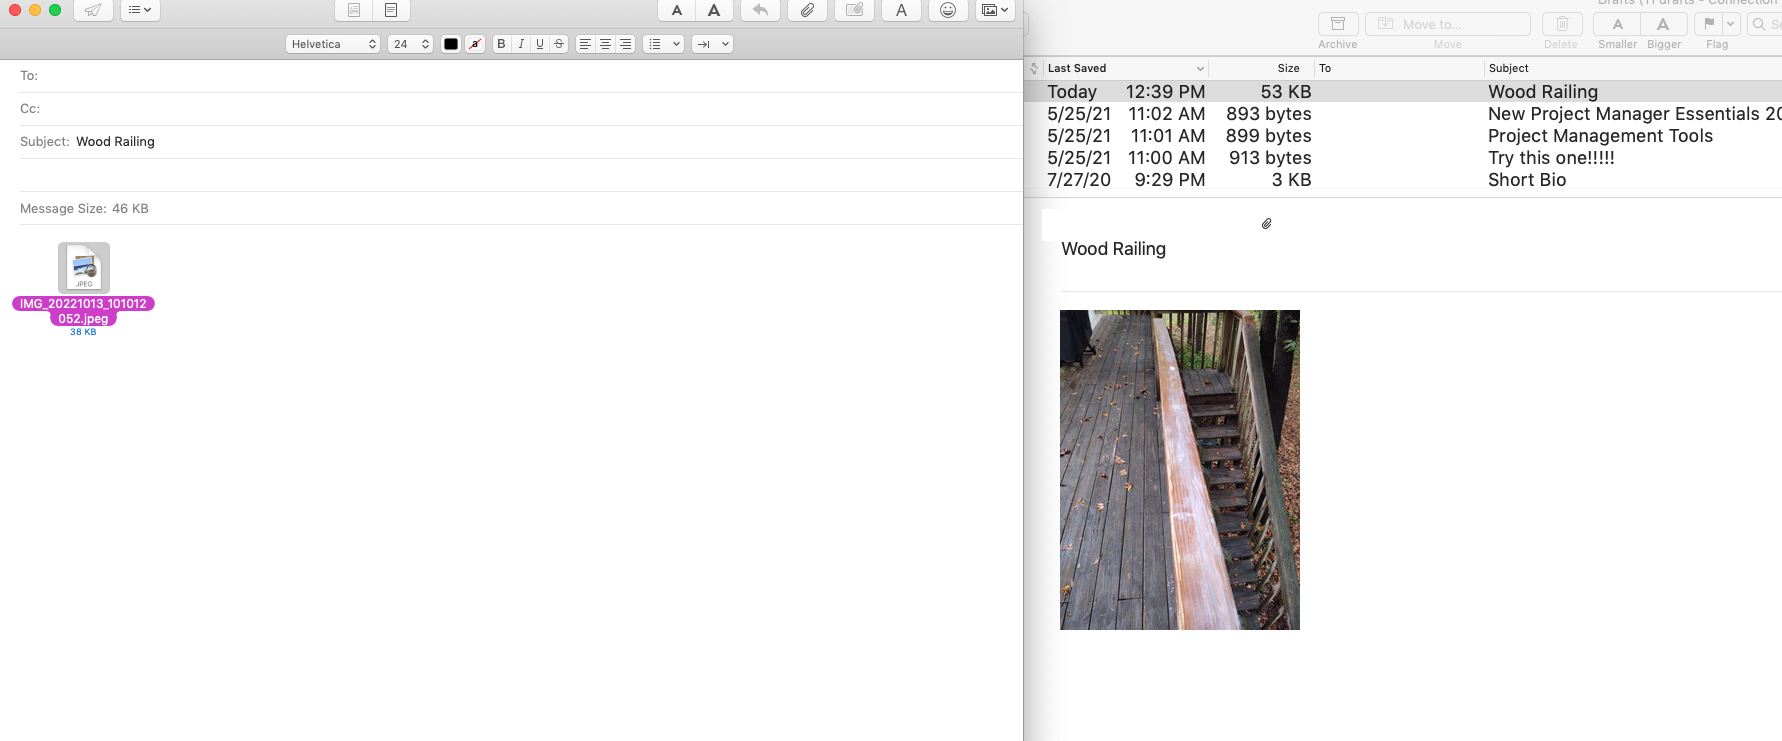Click the 7/27/20 date cell
The width and height of the screenshot is (1782, 741).
(1079, 180)
